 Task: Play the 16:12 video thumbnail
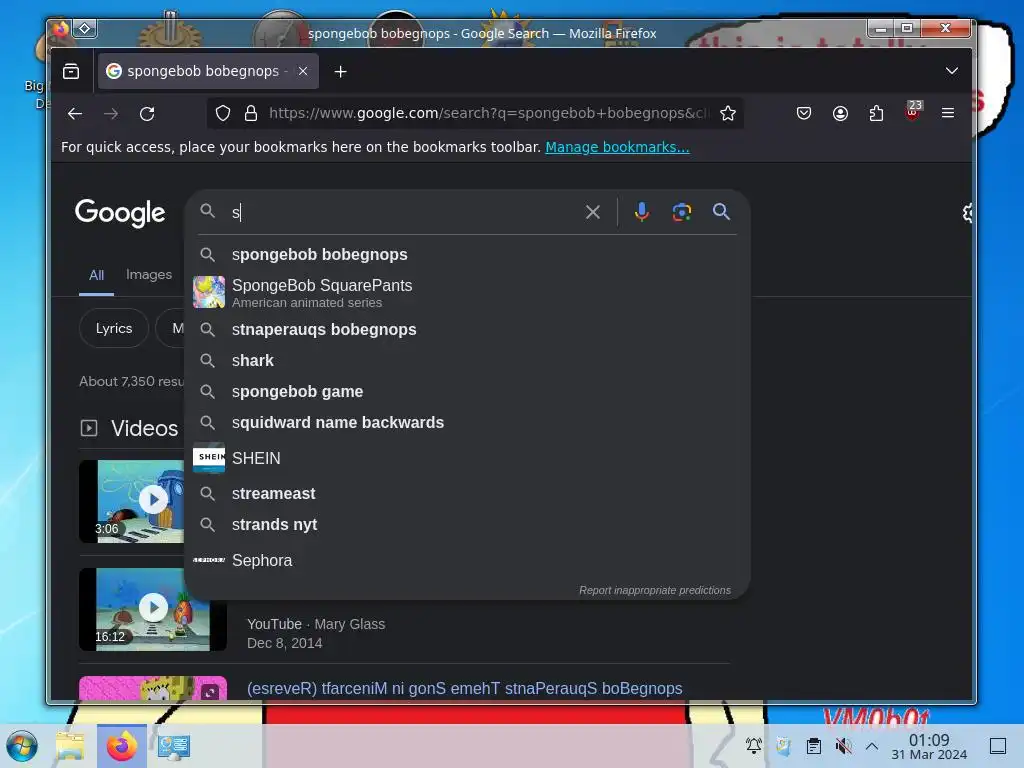point(153,609)
